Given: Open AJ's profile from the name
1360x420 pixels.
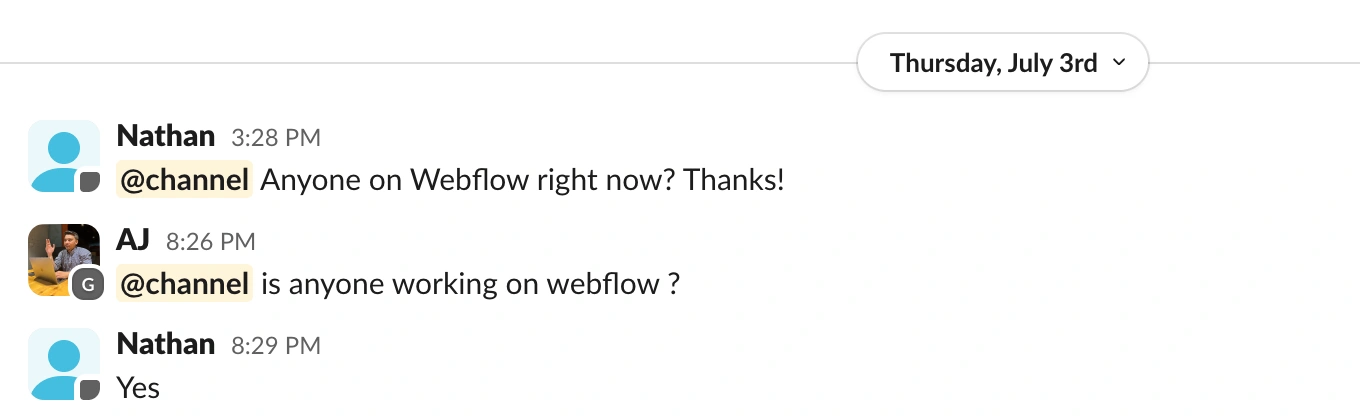Looking at the screenshot, I should (x=134, y=239).
